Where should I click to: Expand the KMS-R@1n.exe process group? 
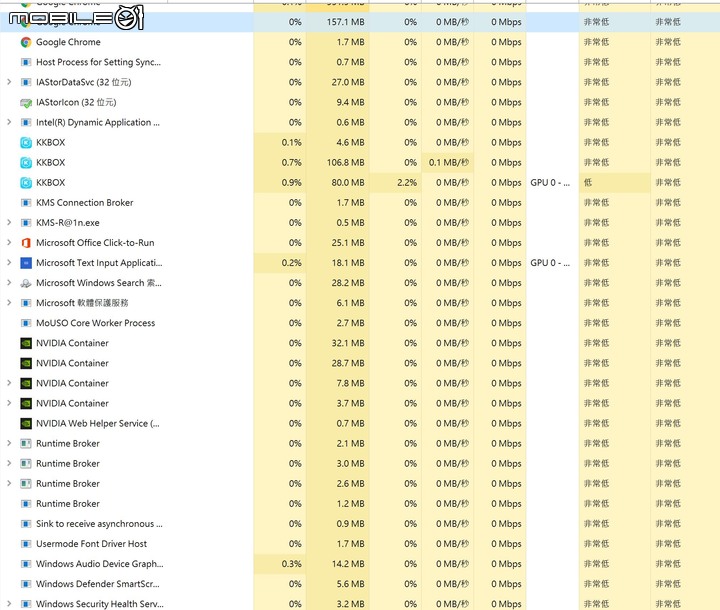click(x=9, y=223)
